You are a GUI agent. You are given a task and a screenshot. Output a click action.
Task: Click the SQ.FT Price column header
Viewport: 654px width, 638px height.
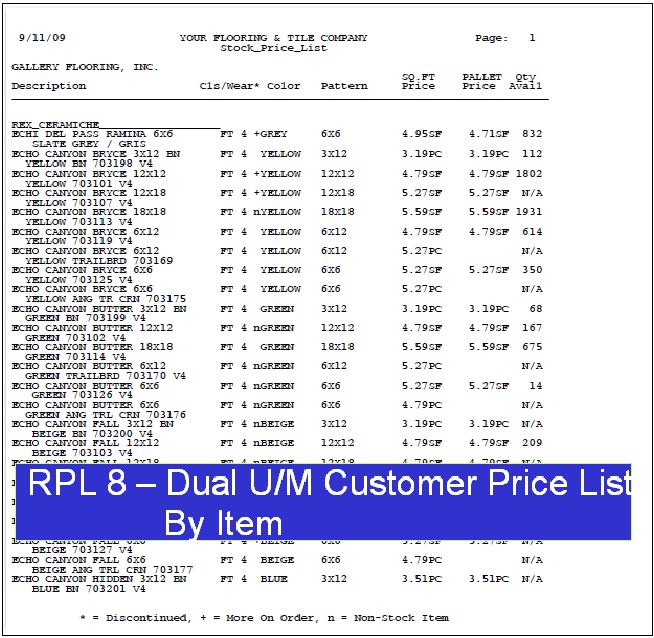tap(419, 81)
